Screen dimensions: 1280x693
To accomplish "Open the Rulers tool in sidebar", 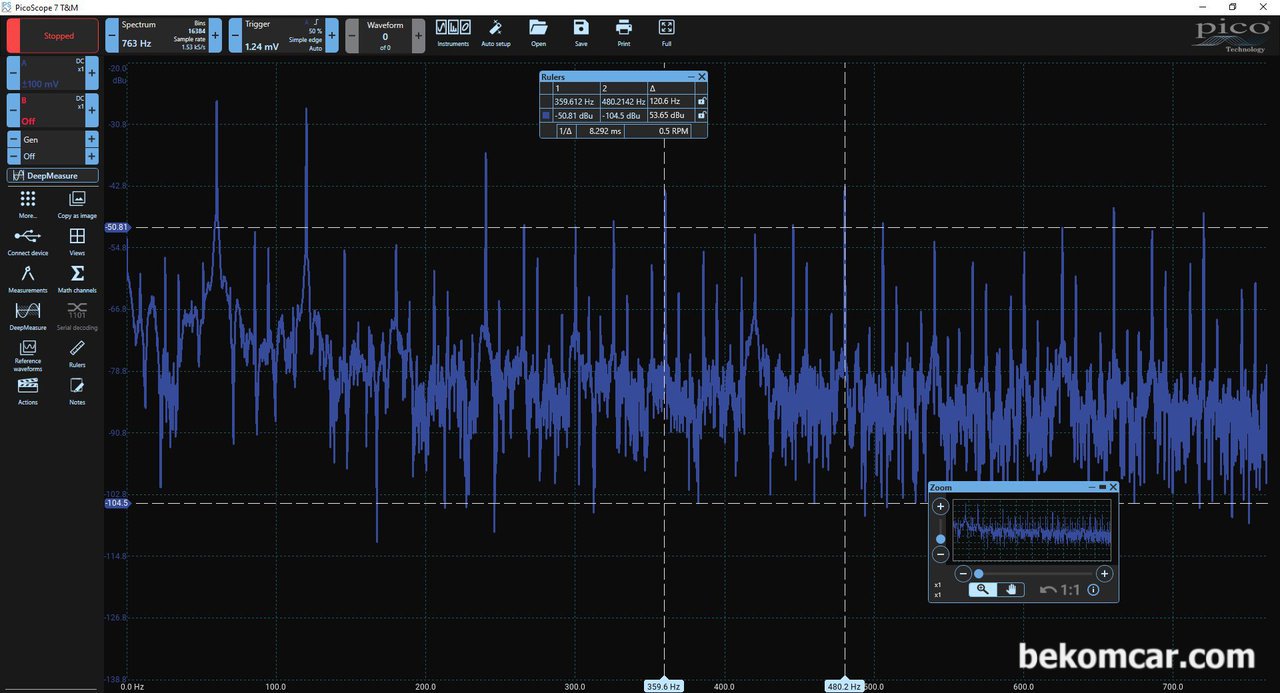I will point(77,354).
